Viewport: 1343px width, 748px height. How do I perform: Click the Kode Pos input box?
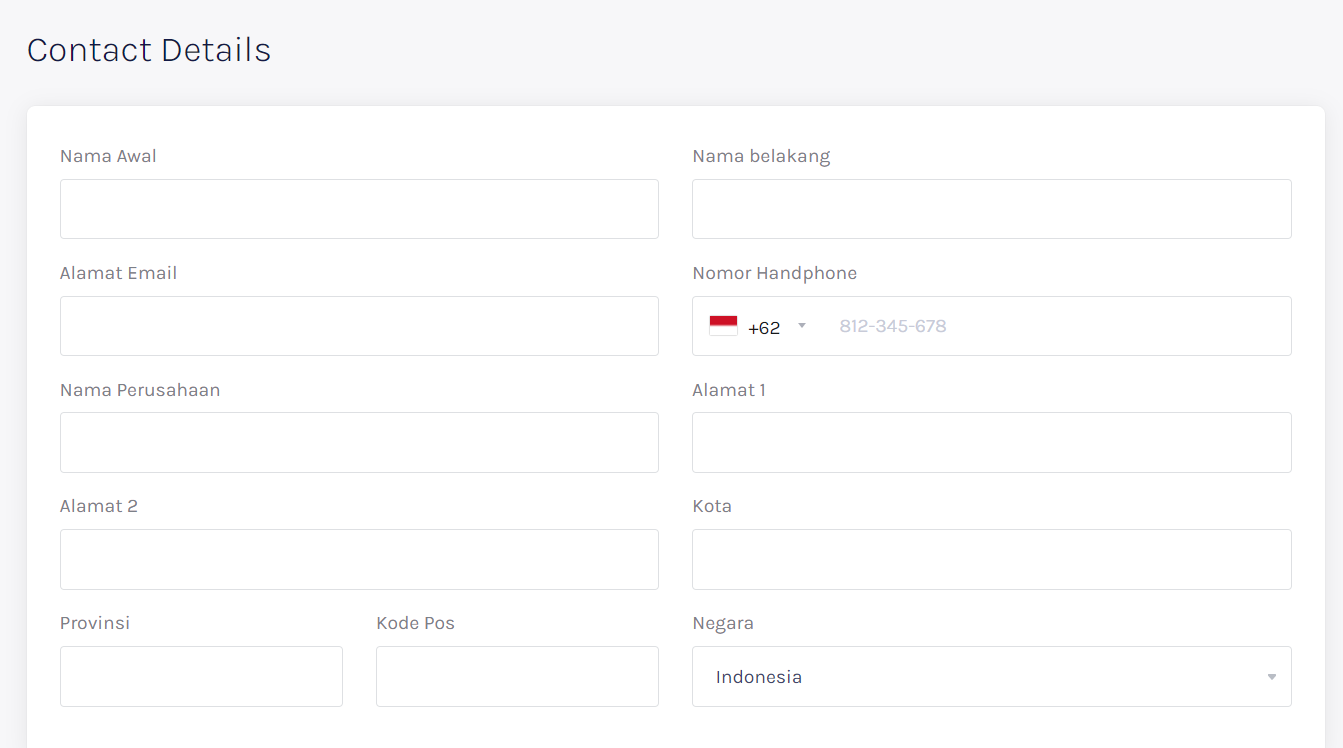(516, 676)
